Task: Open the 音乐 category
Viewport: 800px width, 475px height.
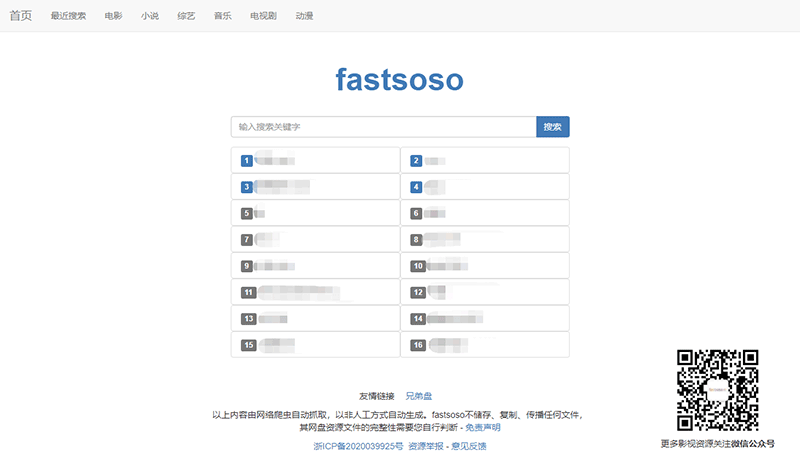Action: 222,16
